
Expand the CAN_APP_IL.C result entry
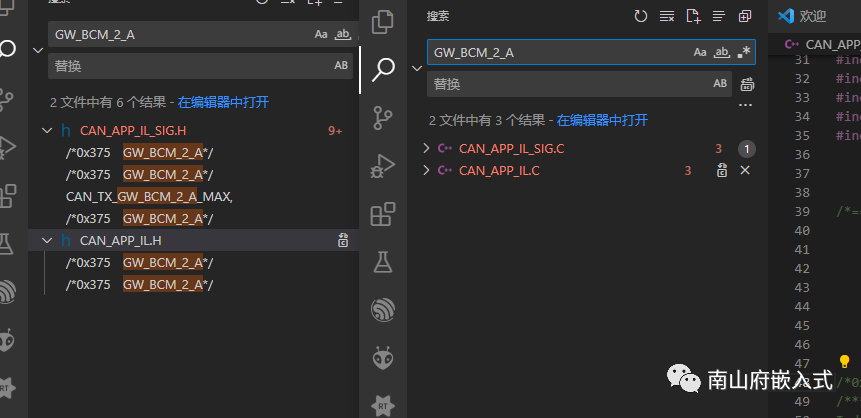click(427, 171)
